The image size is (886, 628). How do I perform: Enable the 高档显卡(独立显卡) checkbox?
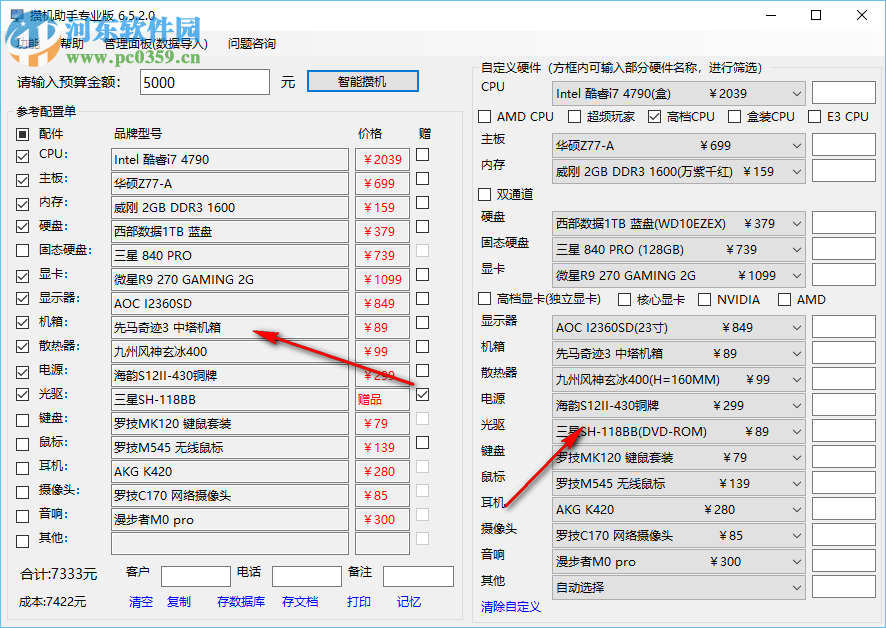(485, 299)
